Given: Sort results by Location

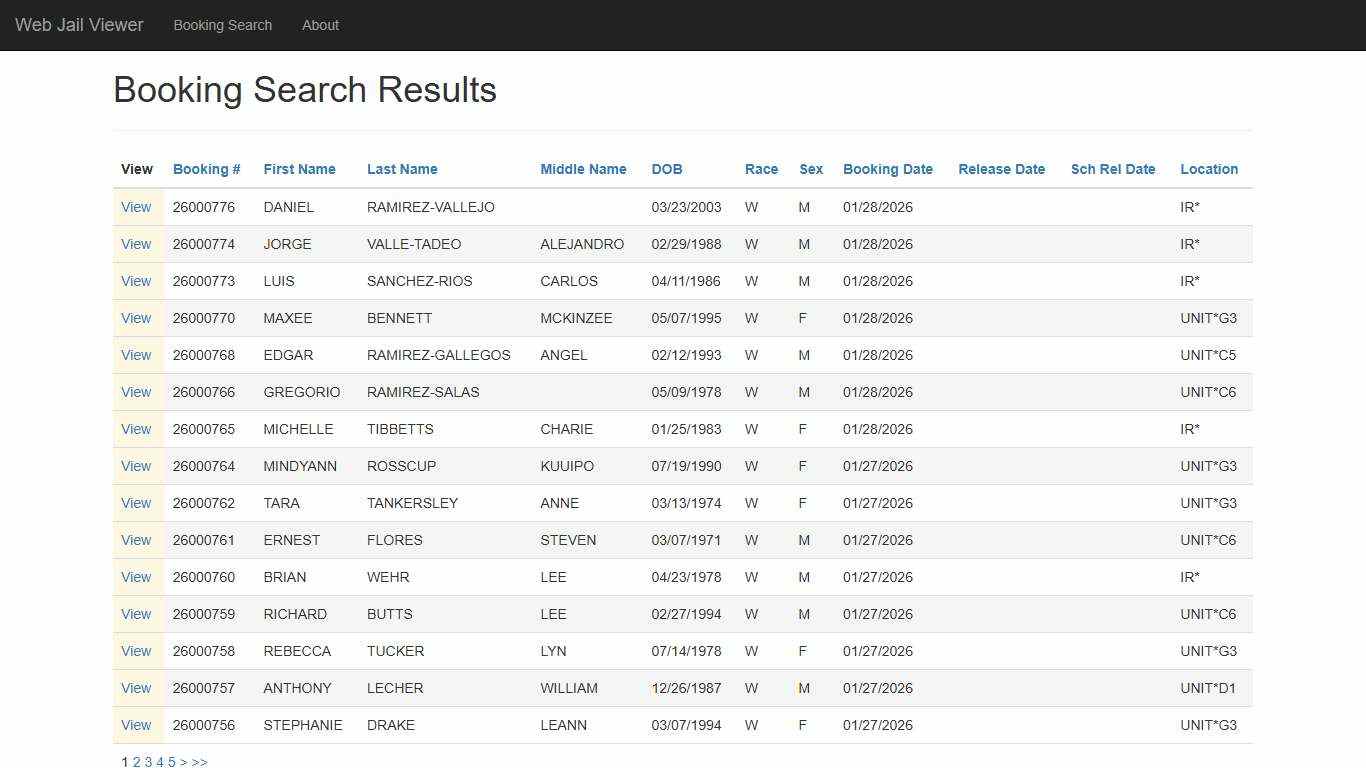Looking at the screenshot, I should tap(1208, 169).
